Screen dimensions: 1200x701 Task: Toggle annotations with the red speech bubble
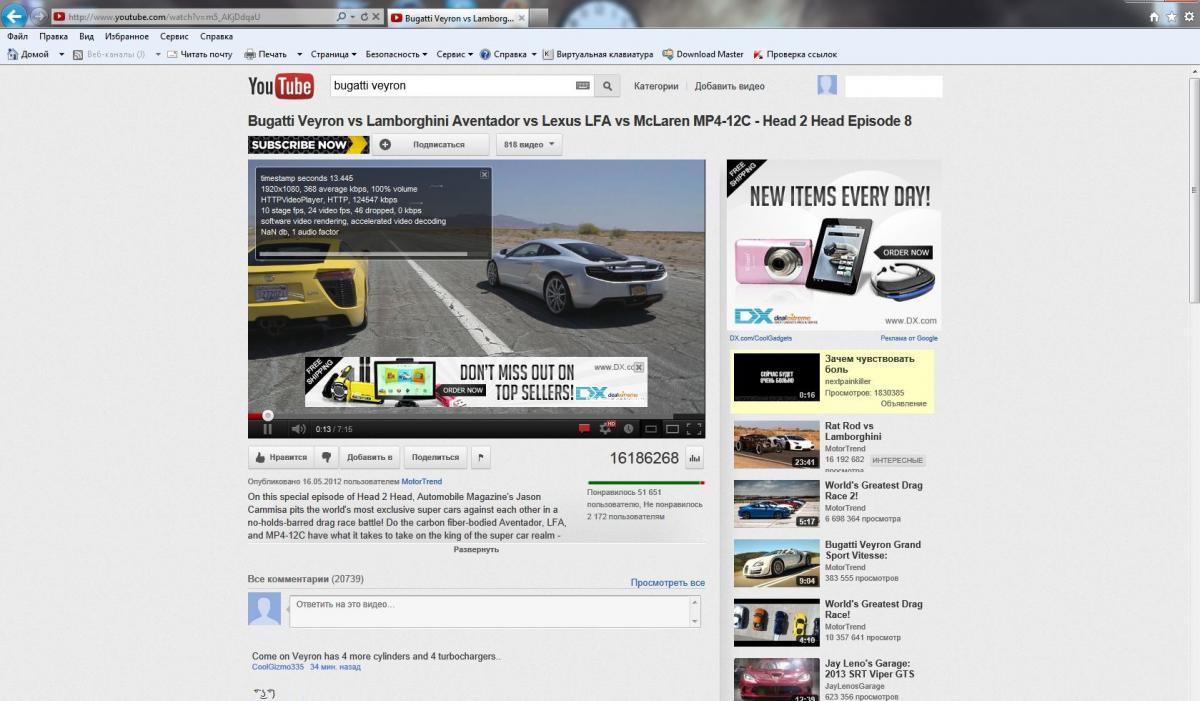click(x=584, y=429)
